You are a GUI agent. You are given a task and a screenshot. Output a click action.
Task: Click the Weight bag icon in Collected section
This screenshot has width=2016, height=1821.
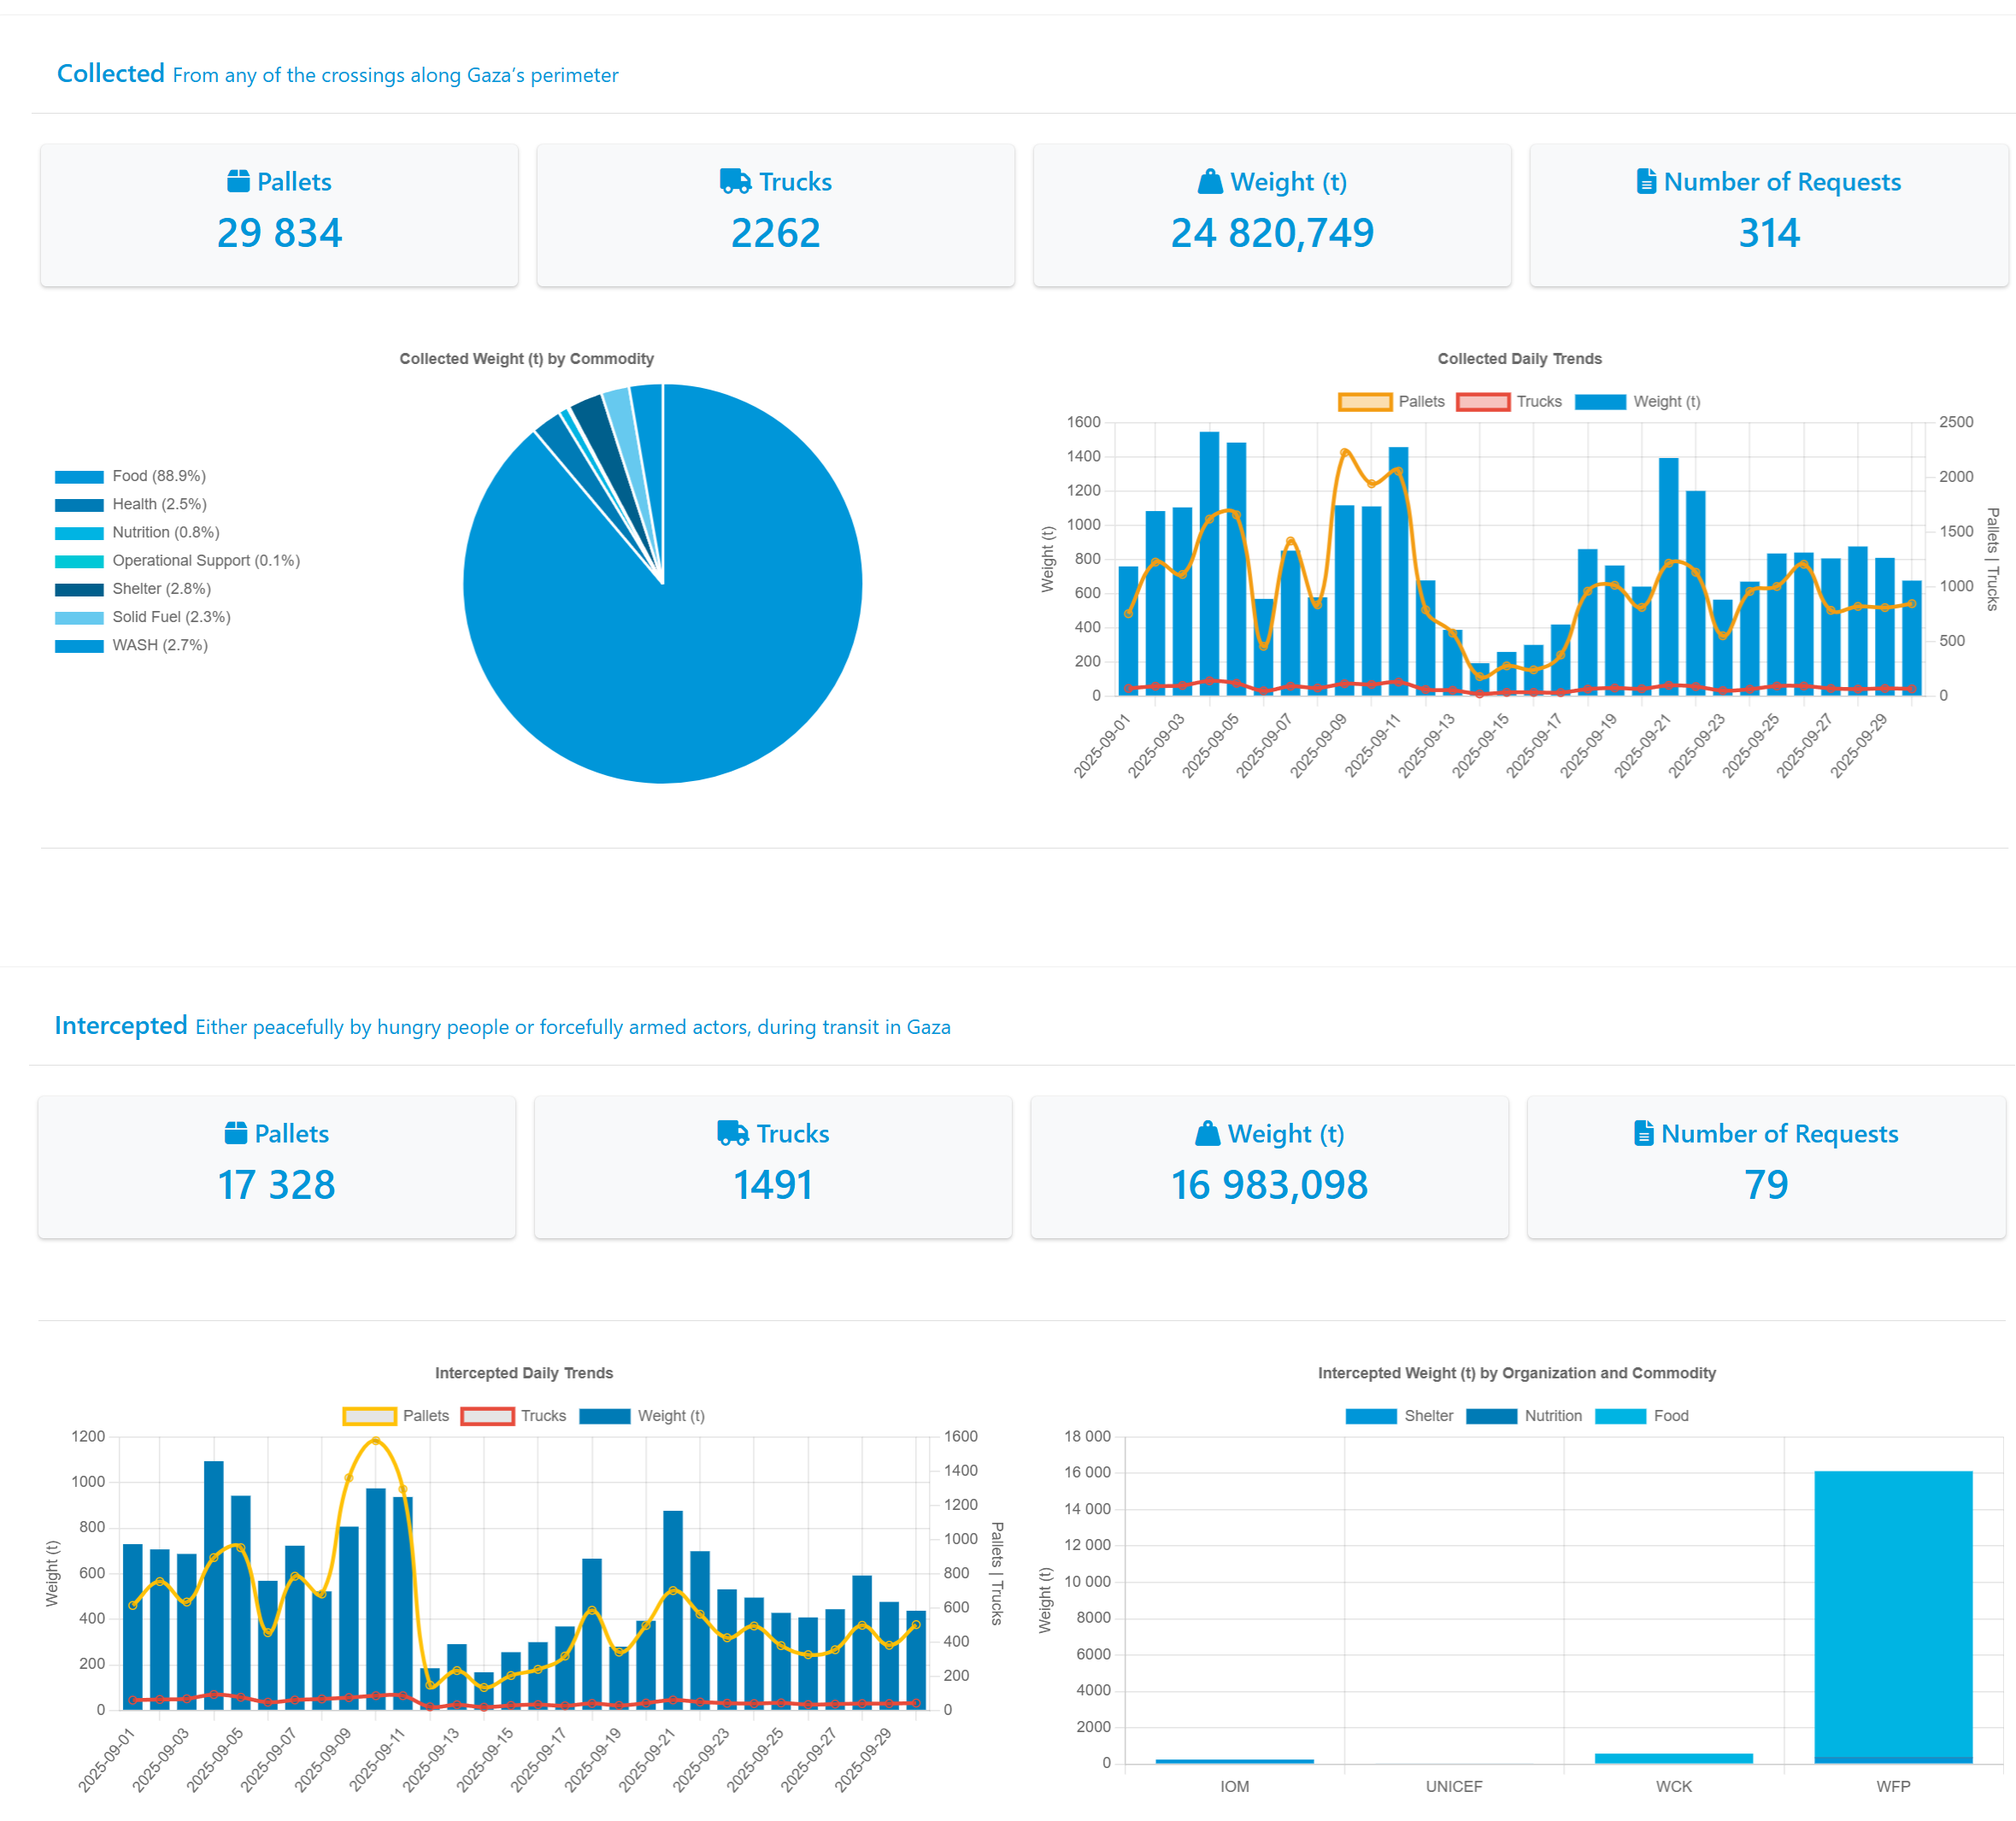click(1210, 181)
